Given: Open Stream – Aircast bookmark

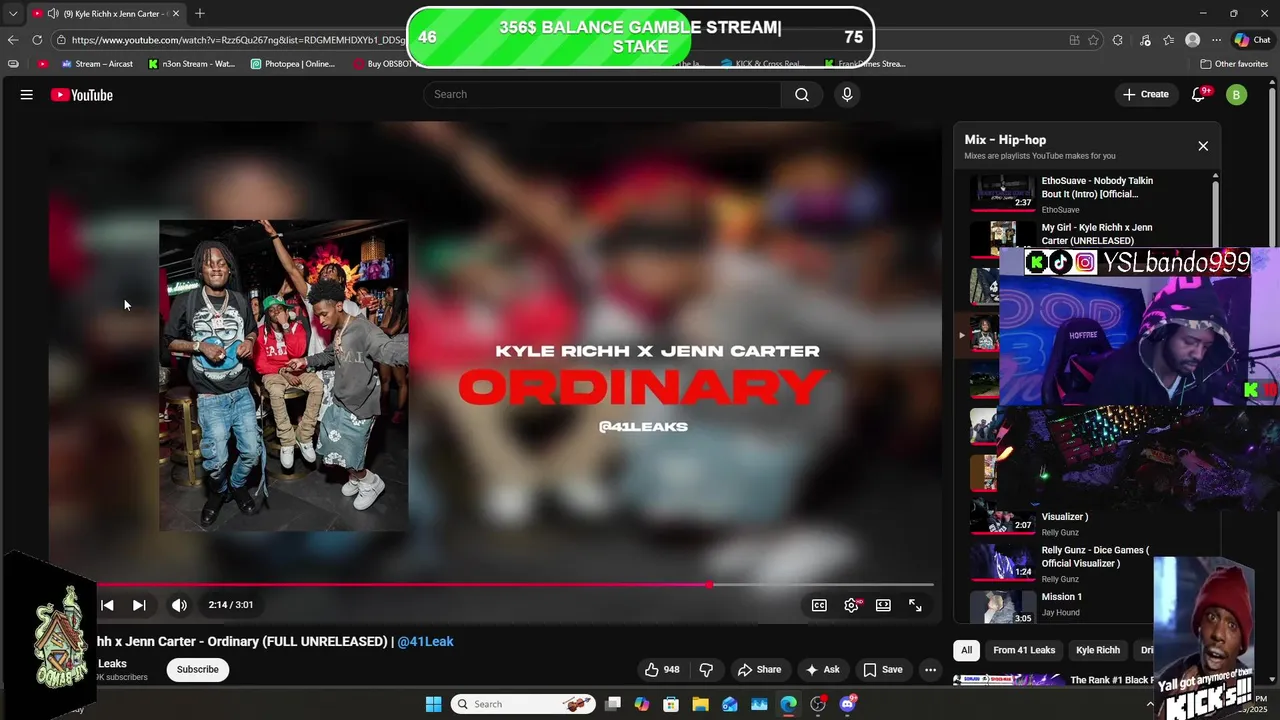Looking at the screenshot, I should point(97,64).
